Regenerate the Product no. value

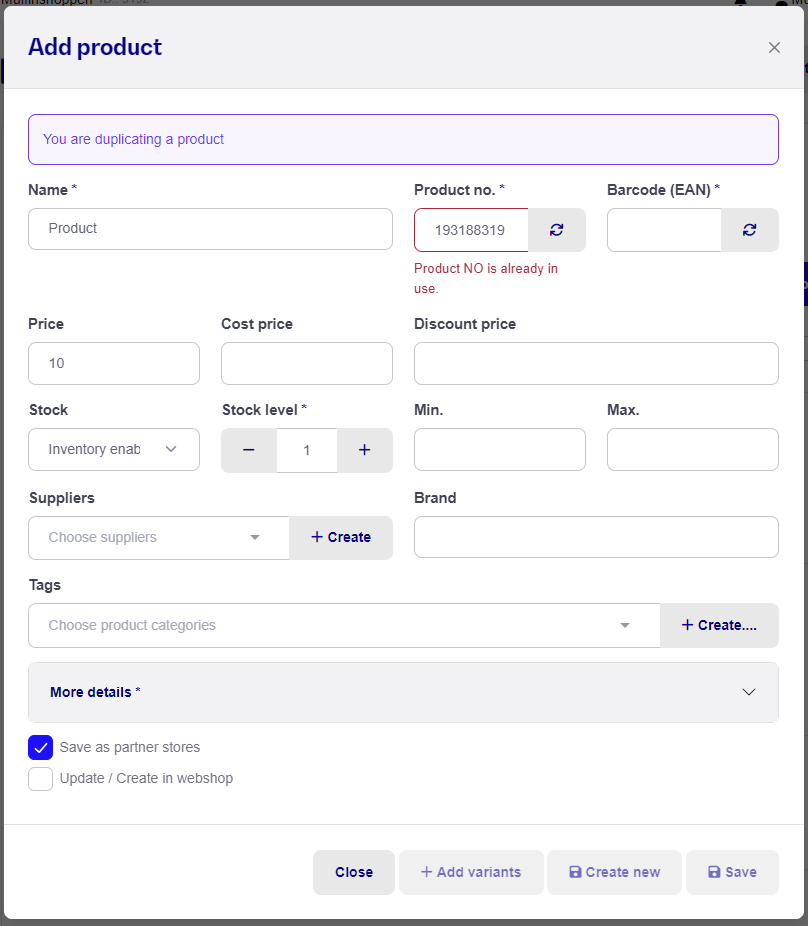pos(556,230)
